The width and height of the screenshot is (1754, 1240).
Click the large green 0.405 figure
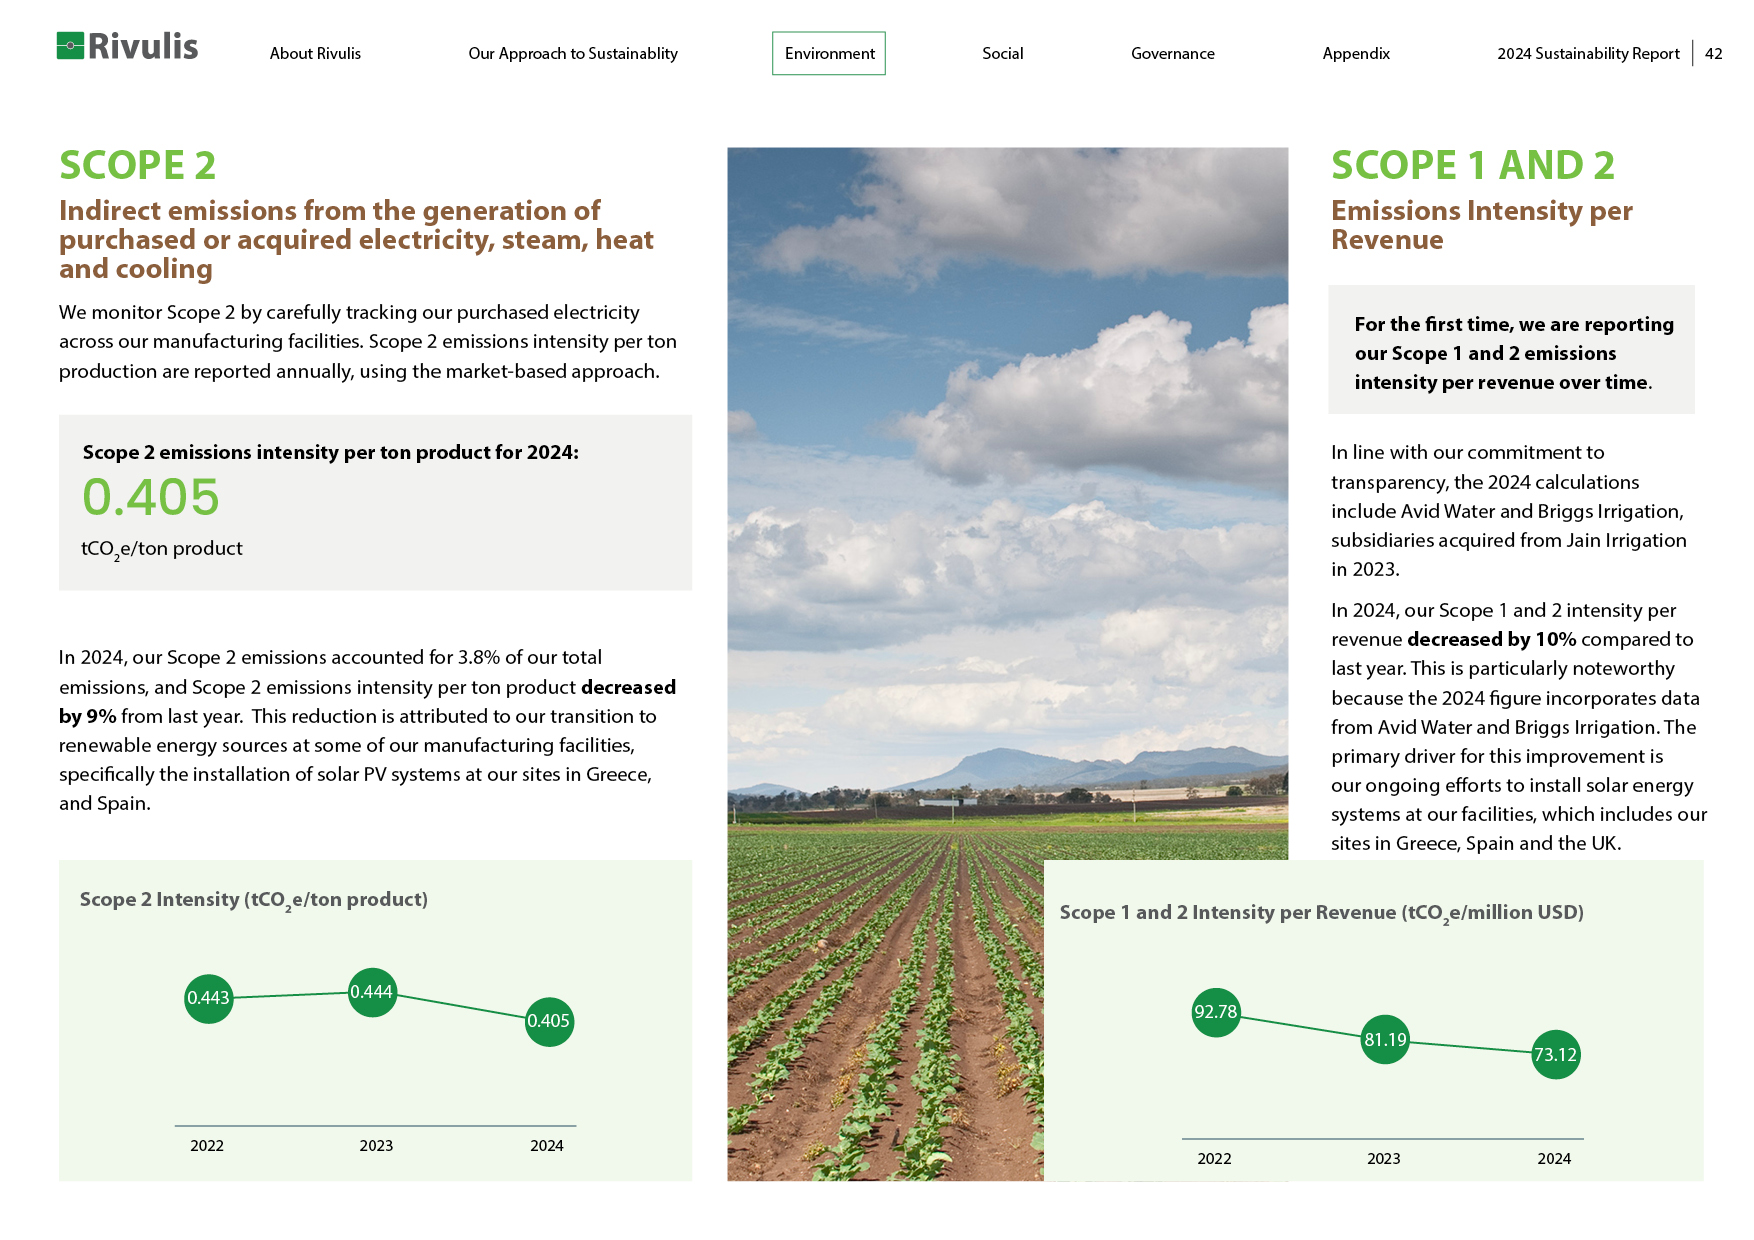pyautogui.click(x=151, y=497)
